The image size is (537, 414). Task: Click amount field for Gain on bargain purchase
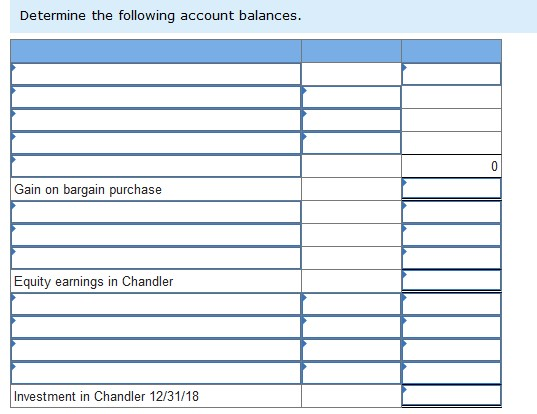pos(451,189)
